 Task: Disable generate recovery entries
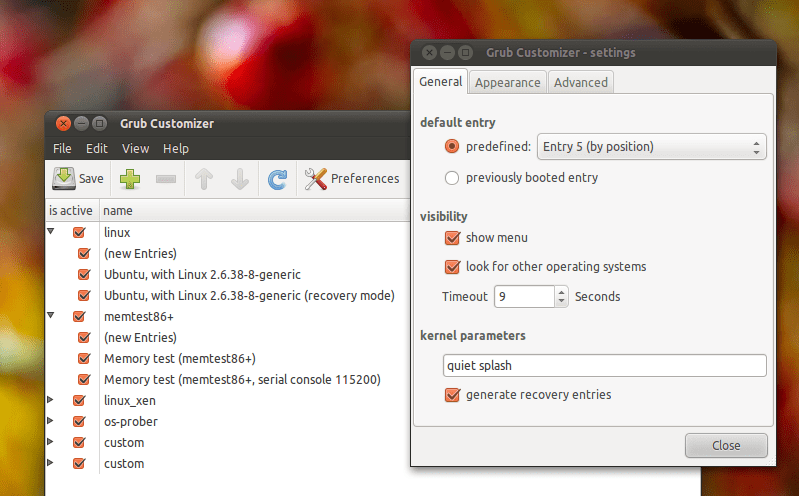tap(452, 395)
